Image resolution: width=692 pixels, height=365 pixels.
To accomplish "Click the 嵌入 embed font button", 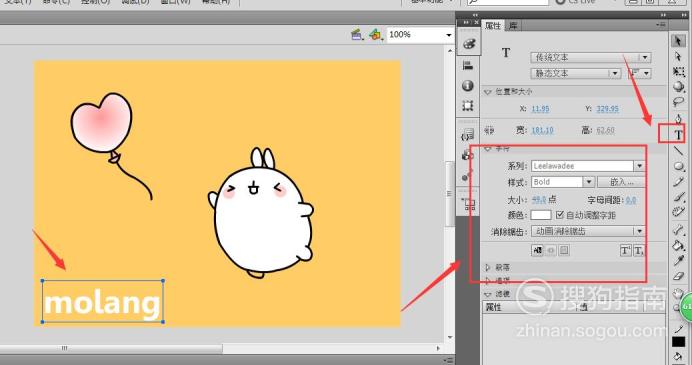I will (x=621, y=182).
